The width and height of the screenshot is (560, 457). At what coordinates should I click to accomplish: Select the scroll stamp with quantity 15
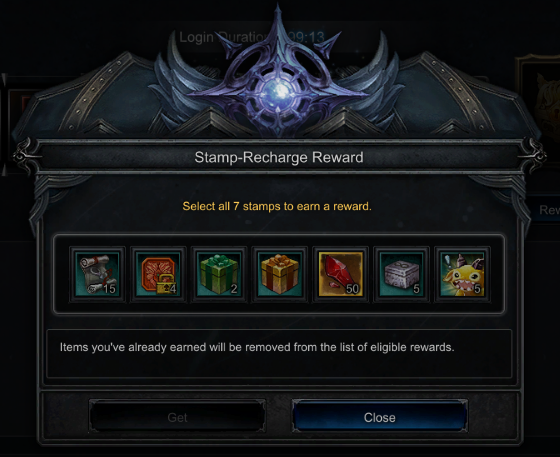[x=97, y=274]
